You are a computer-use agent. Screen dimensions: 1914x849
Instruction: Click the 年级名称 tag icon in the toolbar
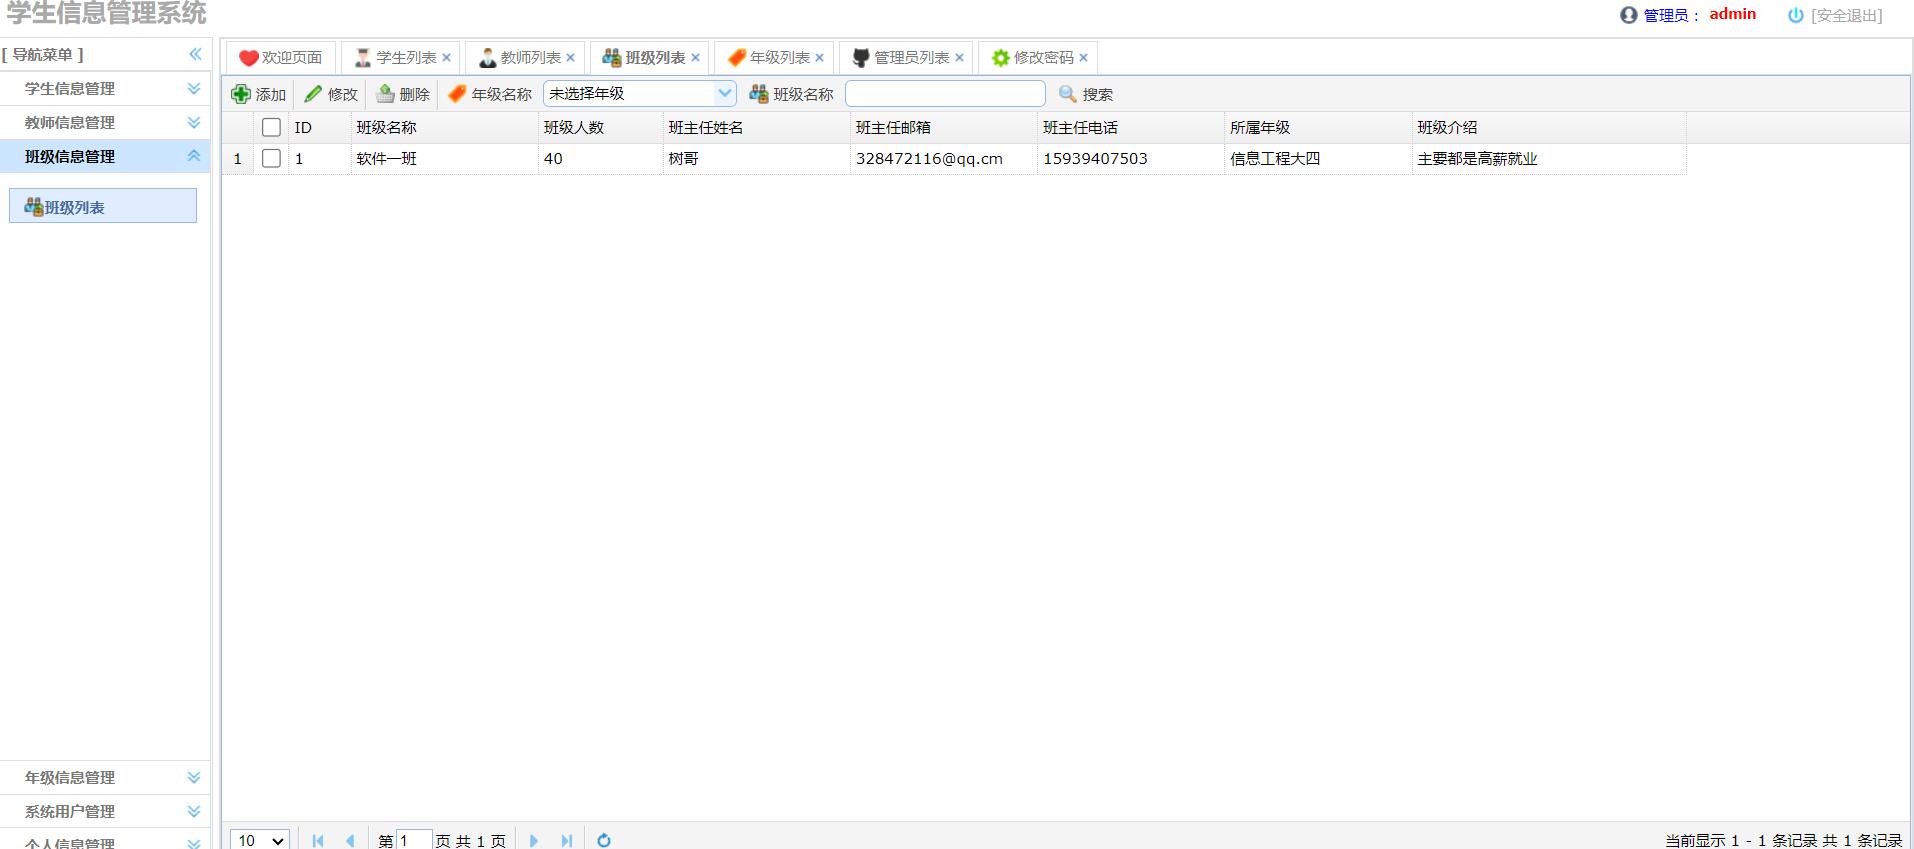tap(457, 94)
